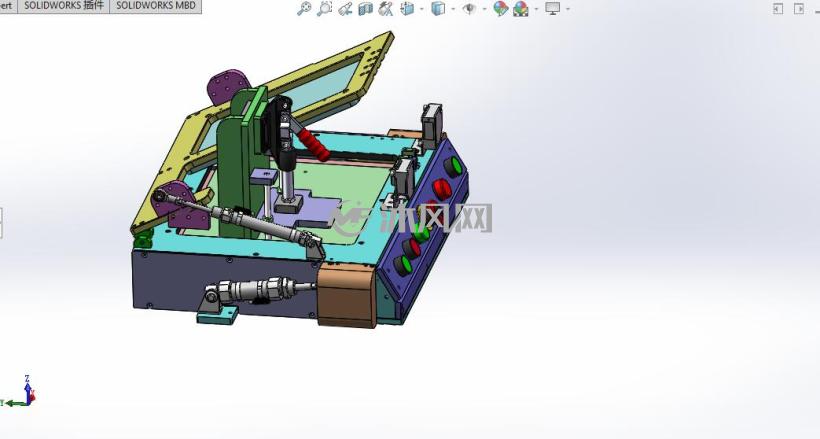Click the Previous View icon
The image size is (820, 439).
345,8
